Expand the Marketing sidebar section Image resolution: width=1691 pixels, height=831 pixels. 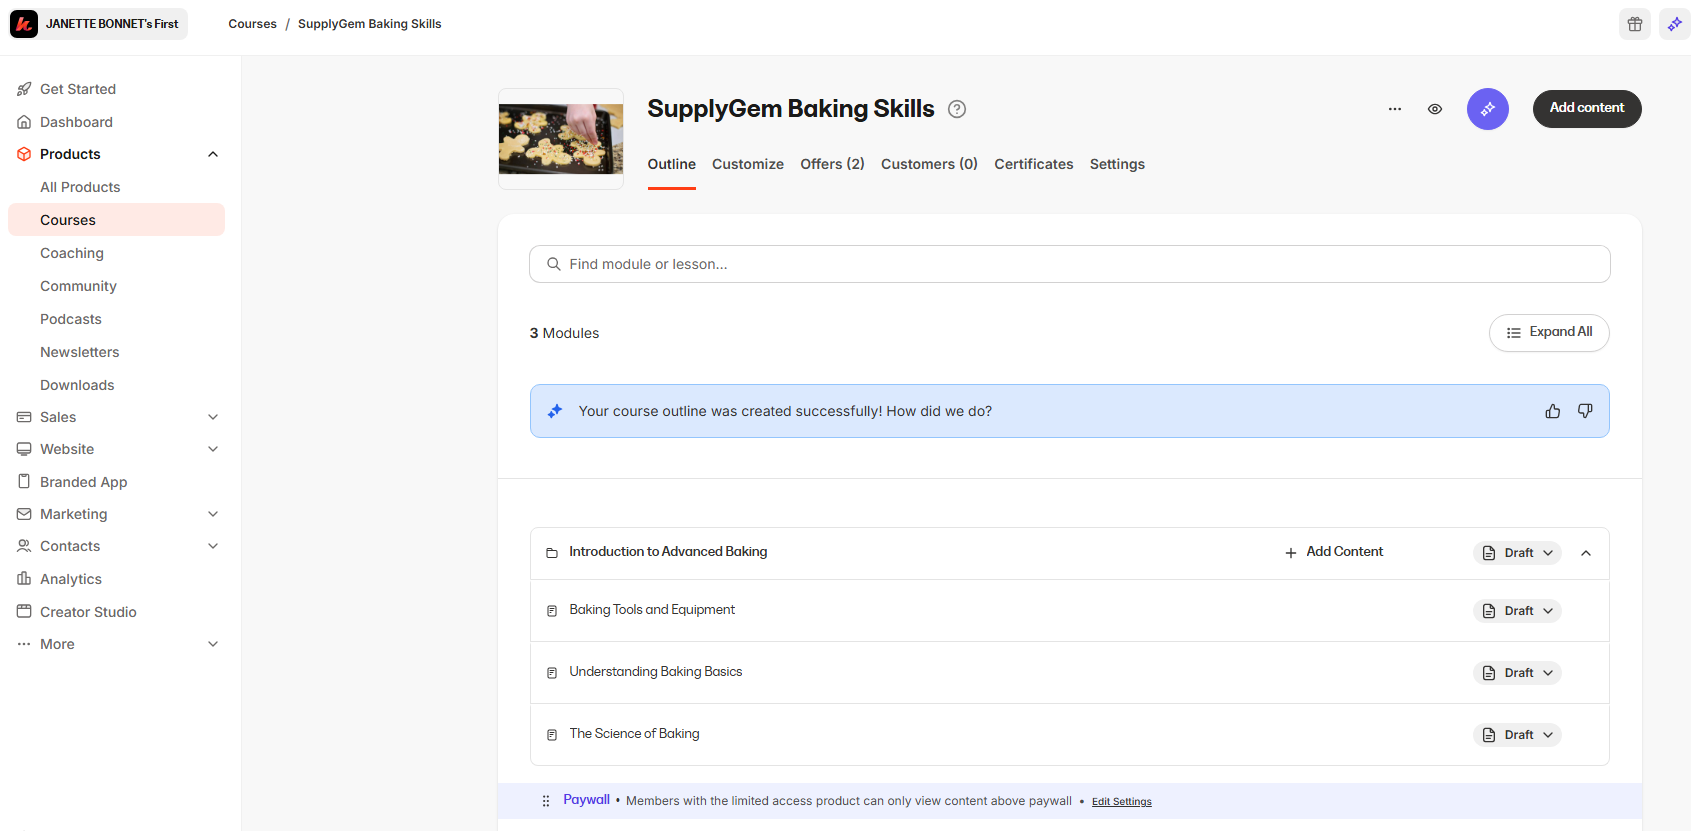point(213,514)
